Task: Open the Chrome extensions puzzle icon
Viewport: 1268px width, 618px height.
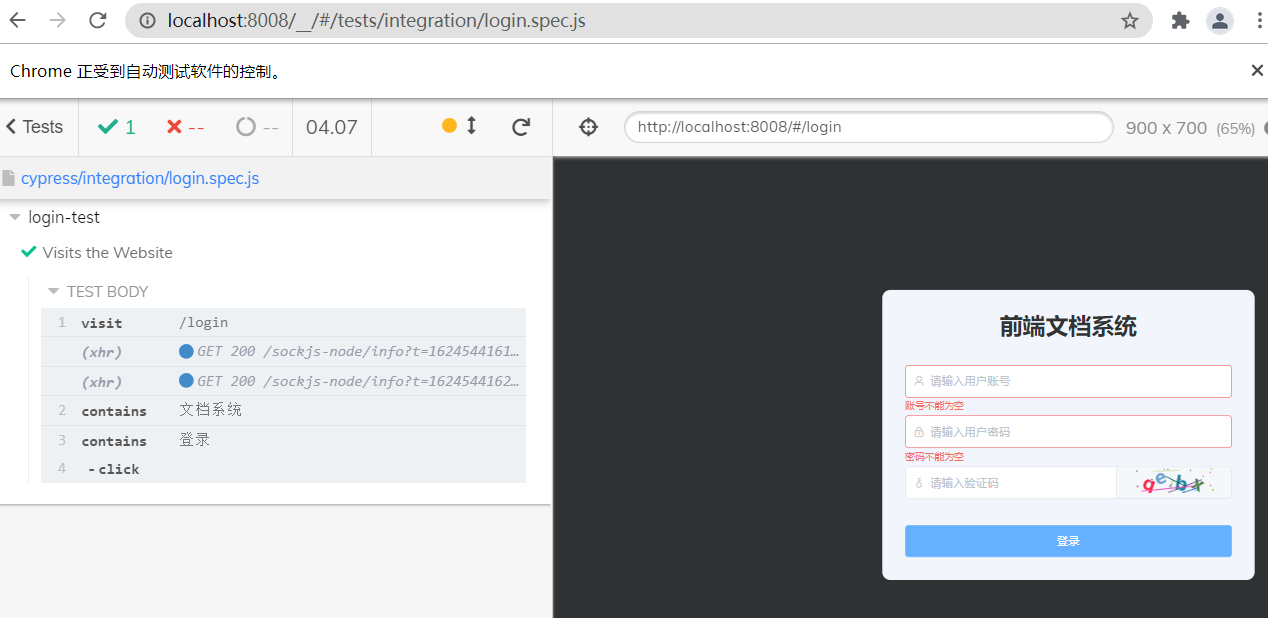Action: pos(1180,21)
